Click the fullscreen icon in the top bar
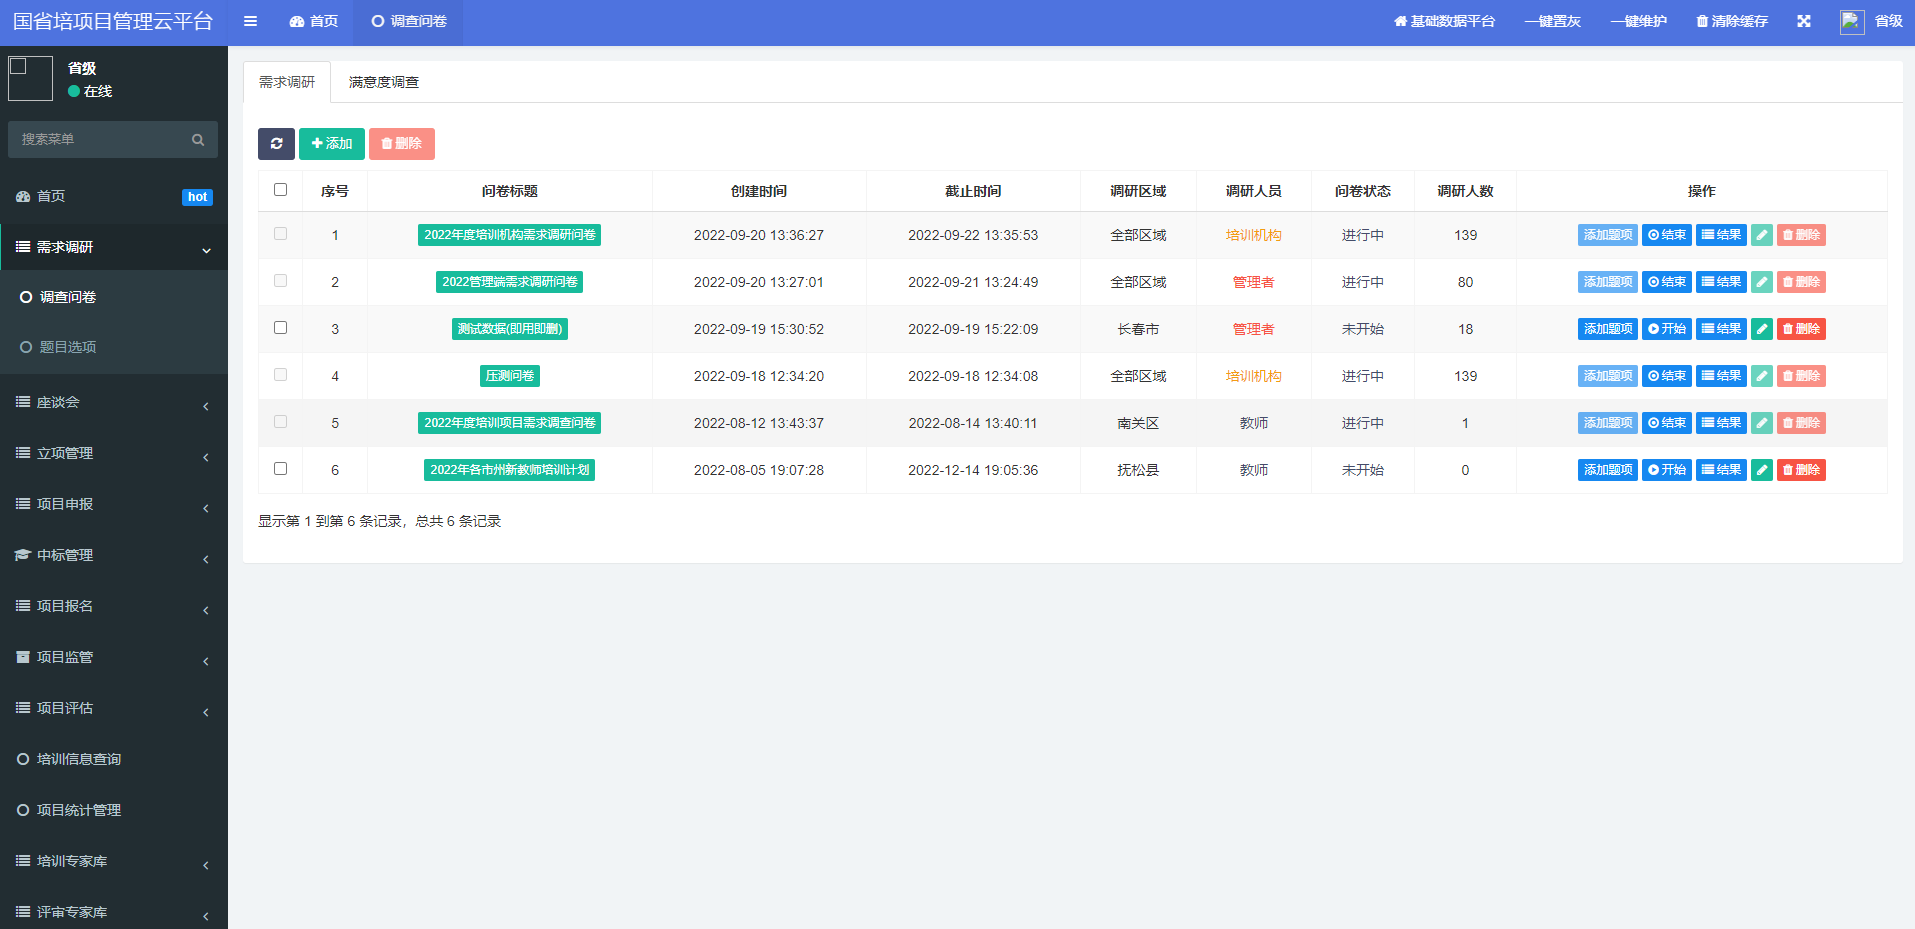 (1803, 21)
